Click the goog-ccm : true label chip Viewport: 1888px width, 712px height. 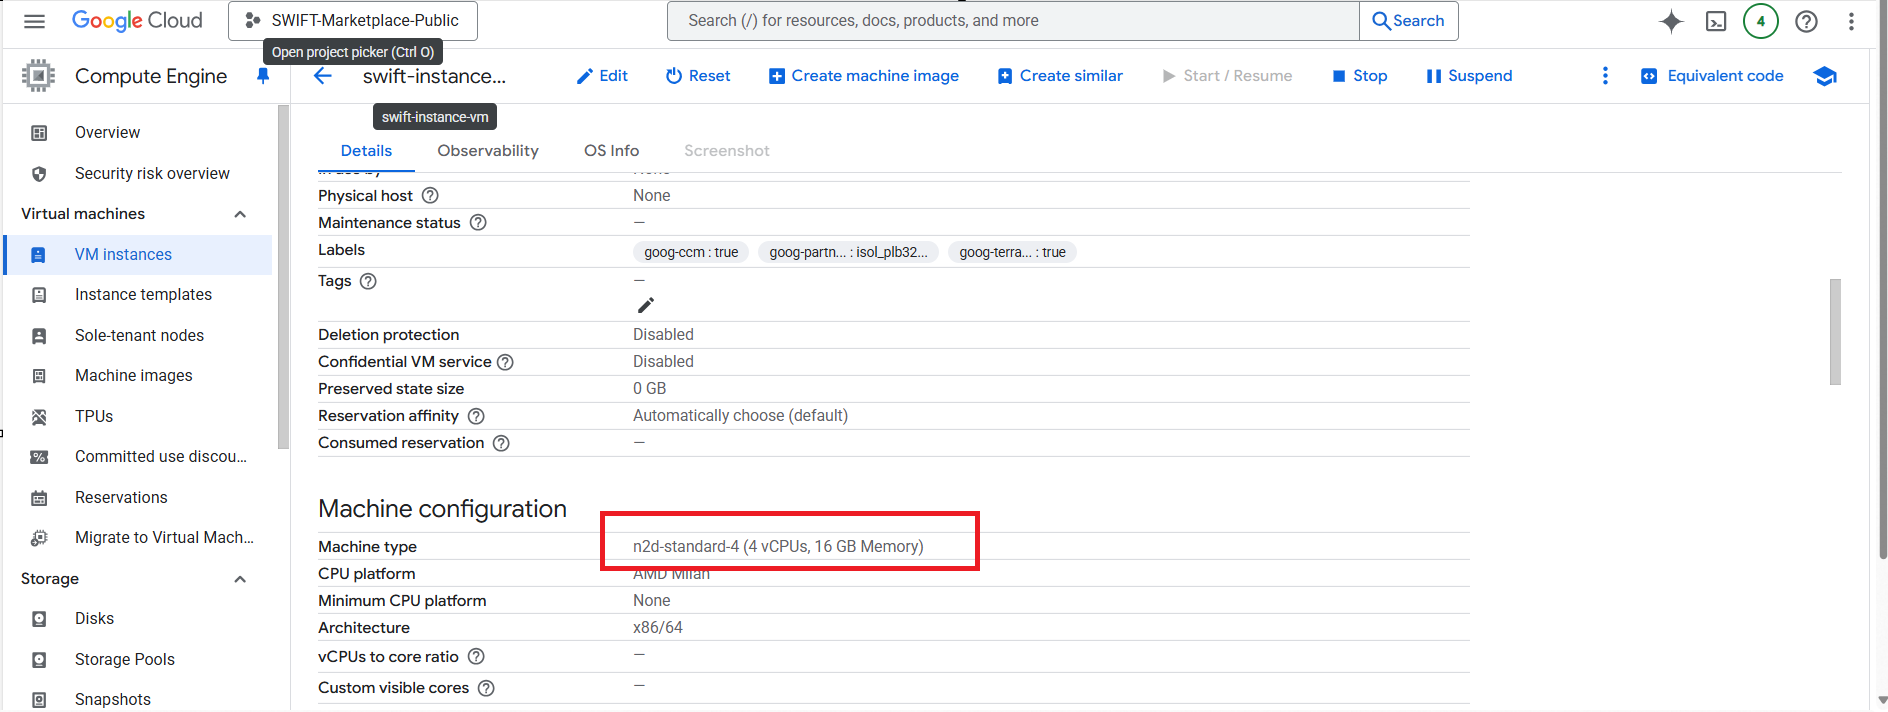[x=691, y=252]
